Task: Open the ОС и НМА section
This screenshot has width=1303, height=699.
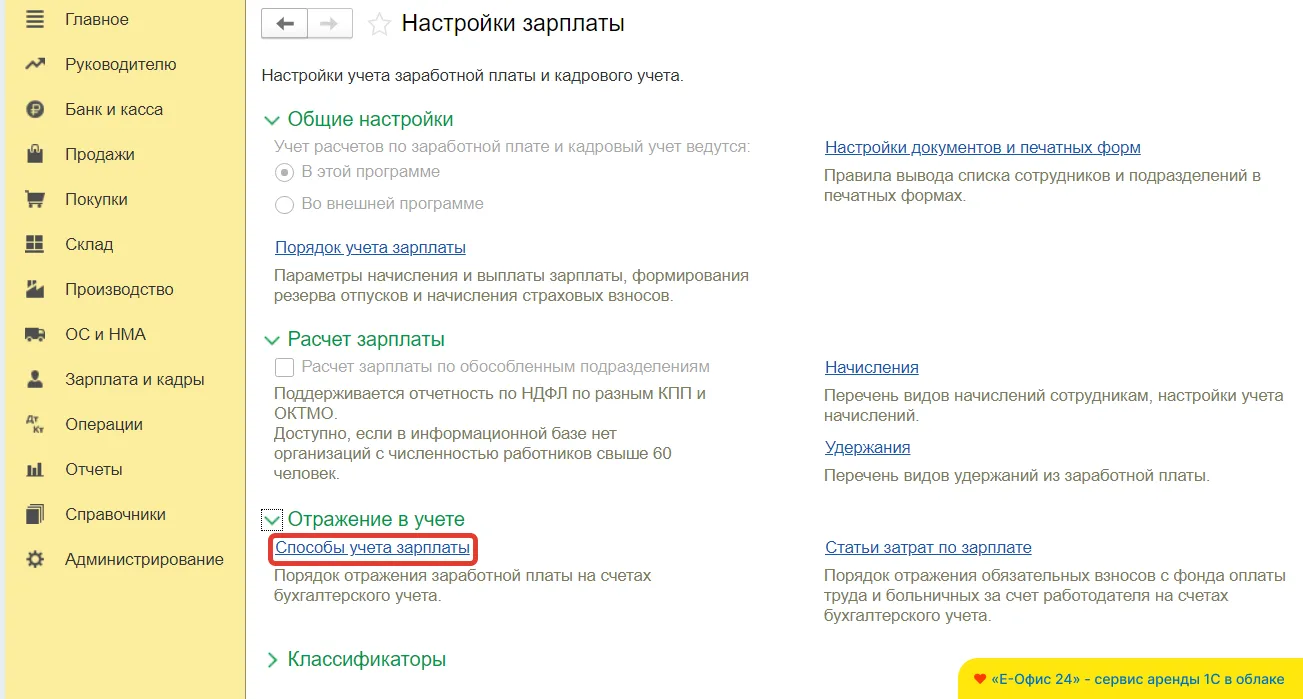Action: point(105,334)
